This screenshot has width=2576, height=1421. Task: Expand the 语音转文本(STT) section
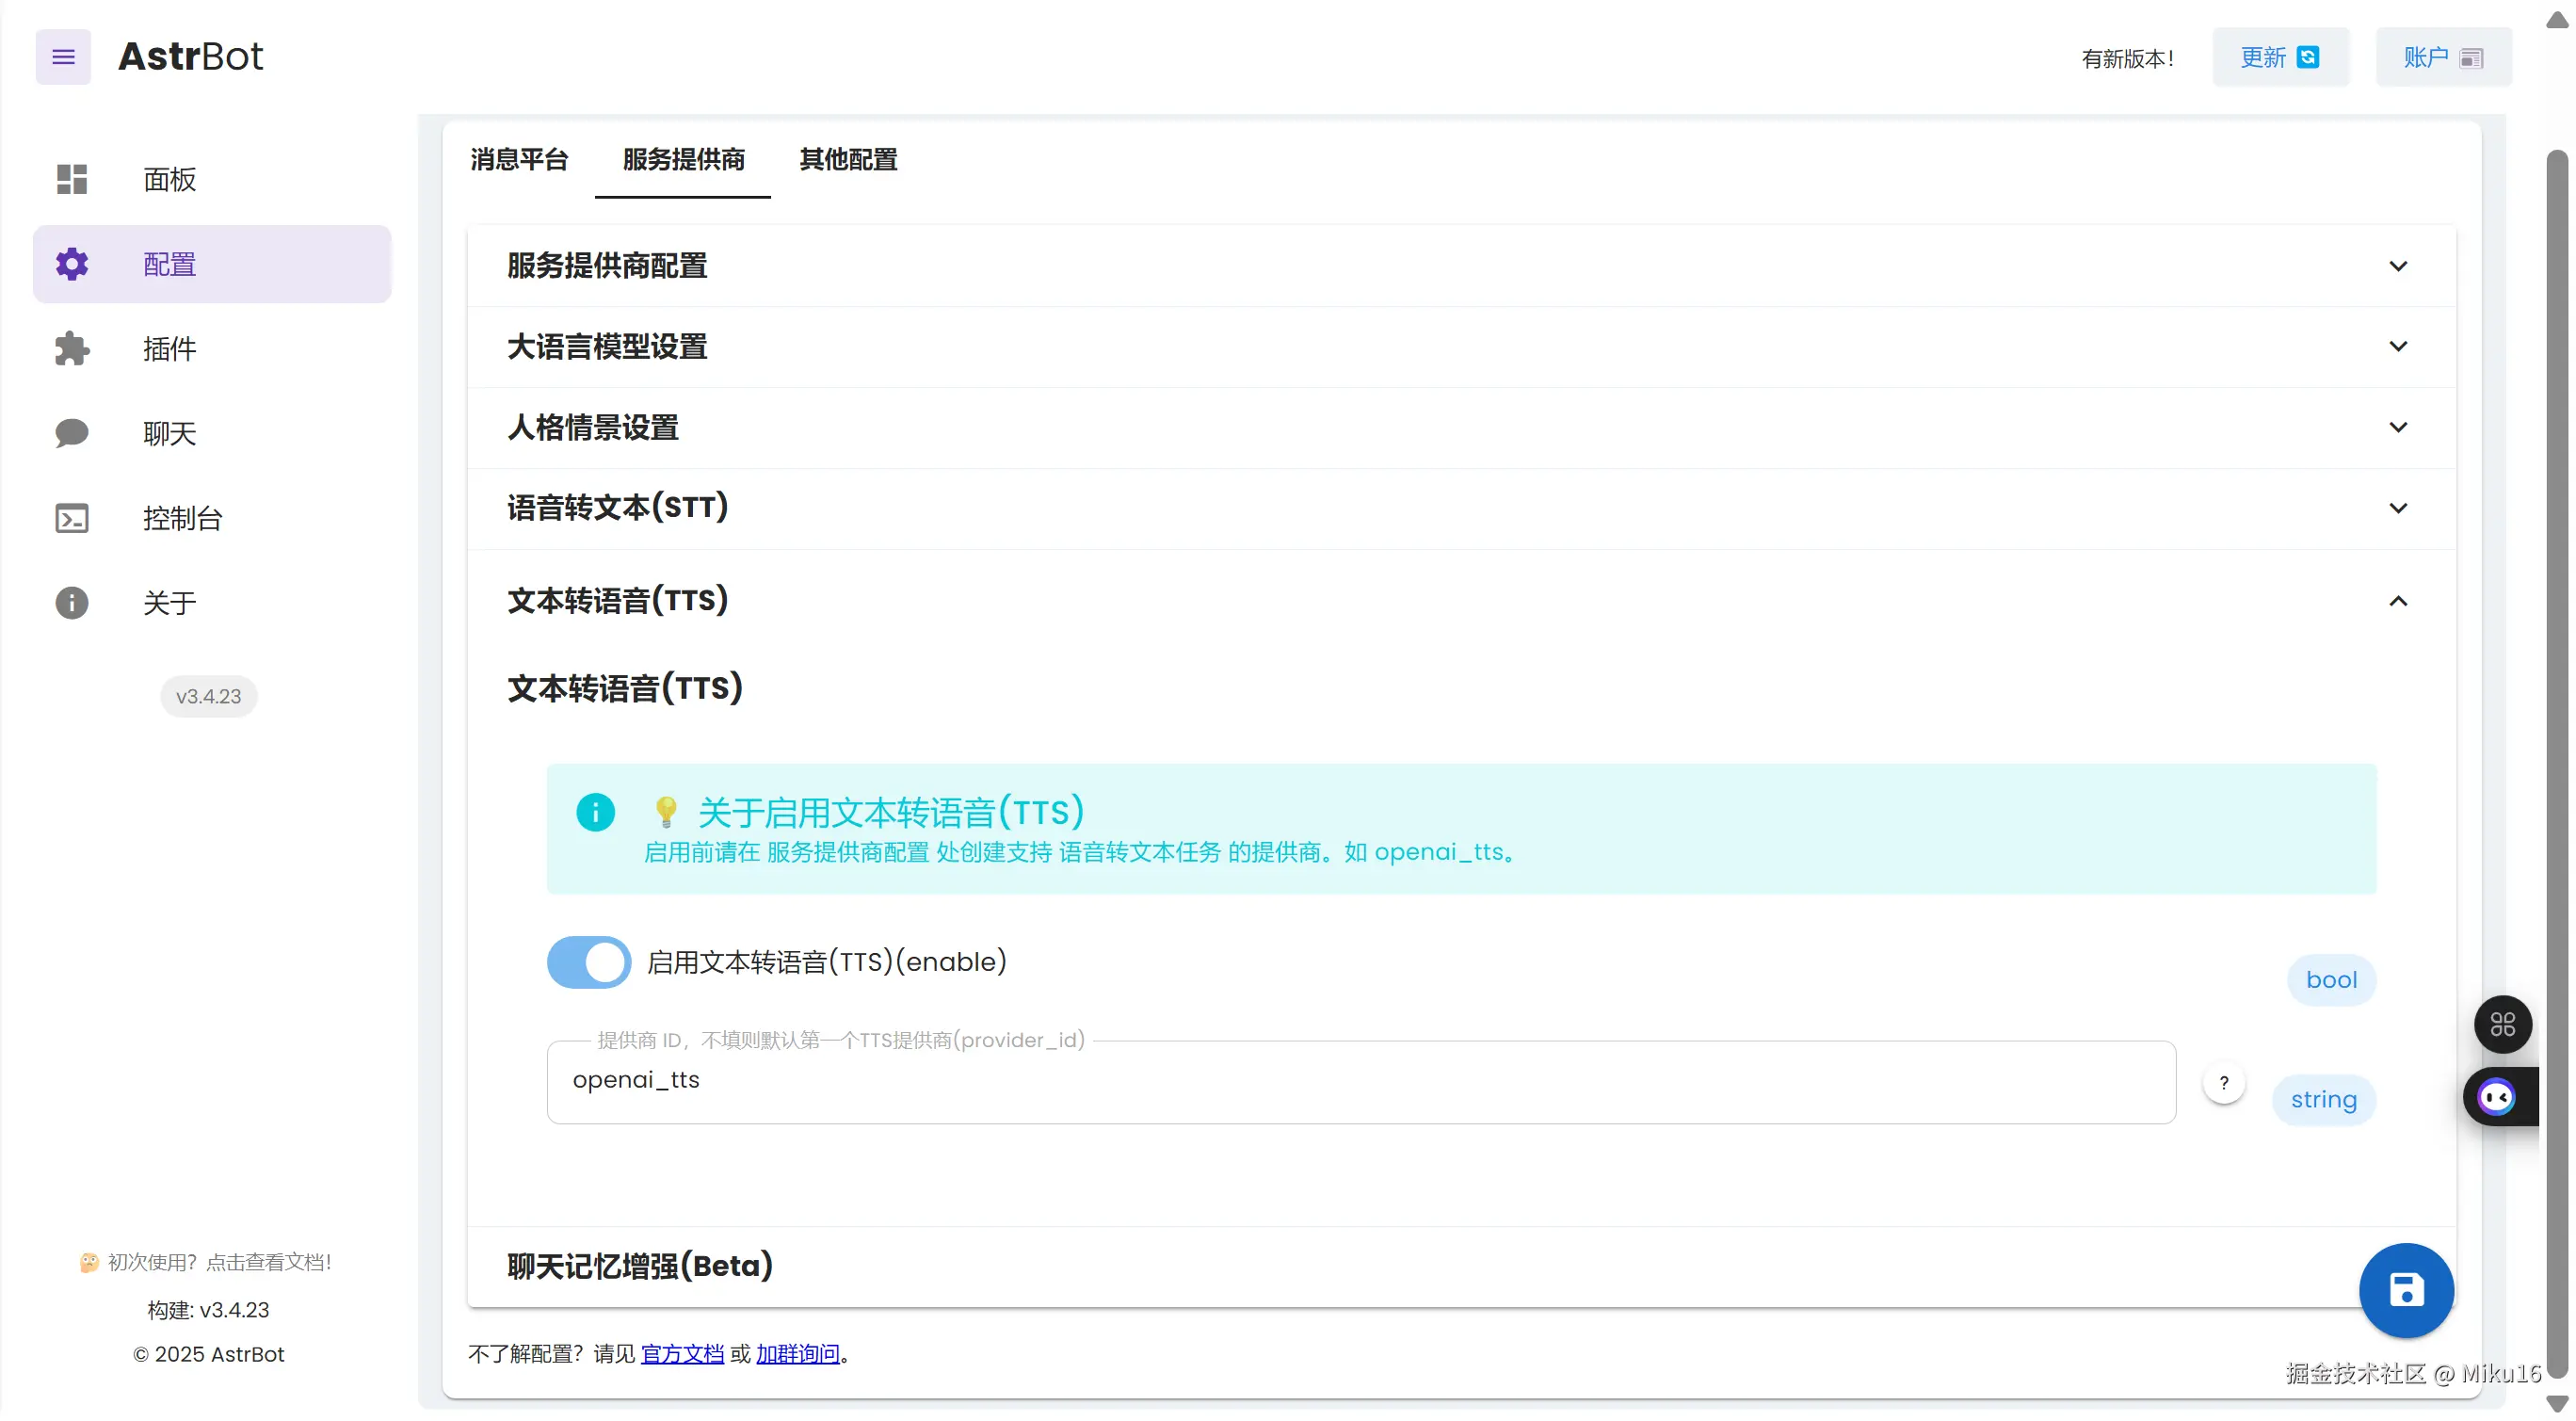[2397, 508]
